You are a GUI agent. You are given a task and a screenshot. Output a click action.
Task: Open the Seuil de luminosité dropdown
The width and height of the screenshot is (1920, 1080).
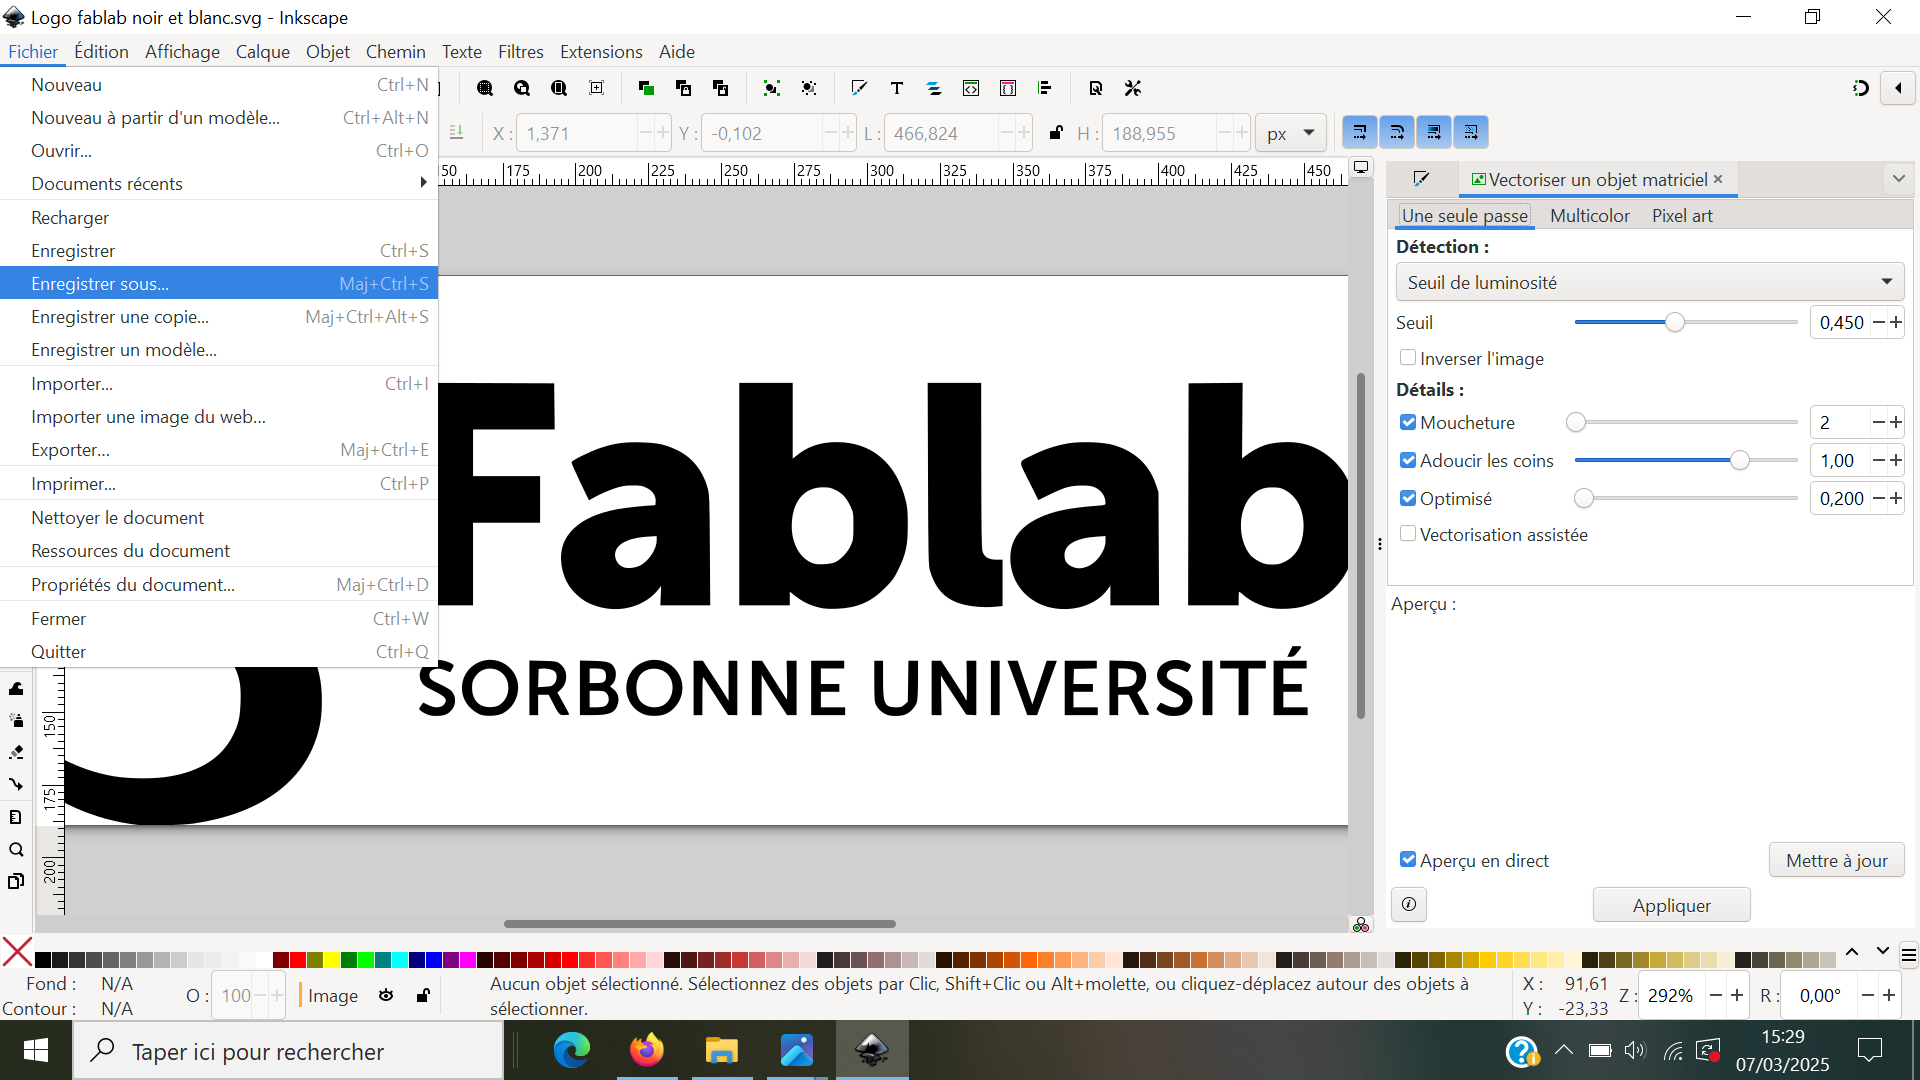[1650, 283]
